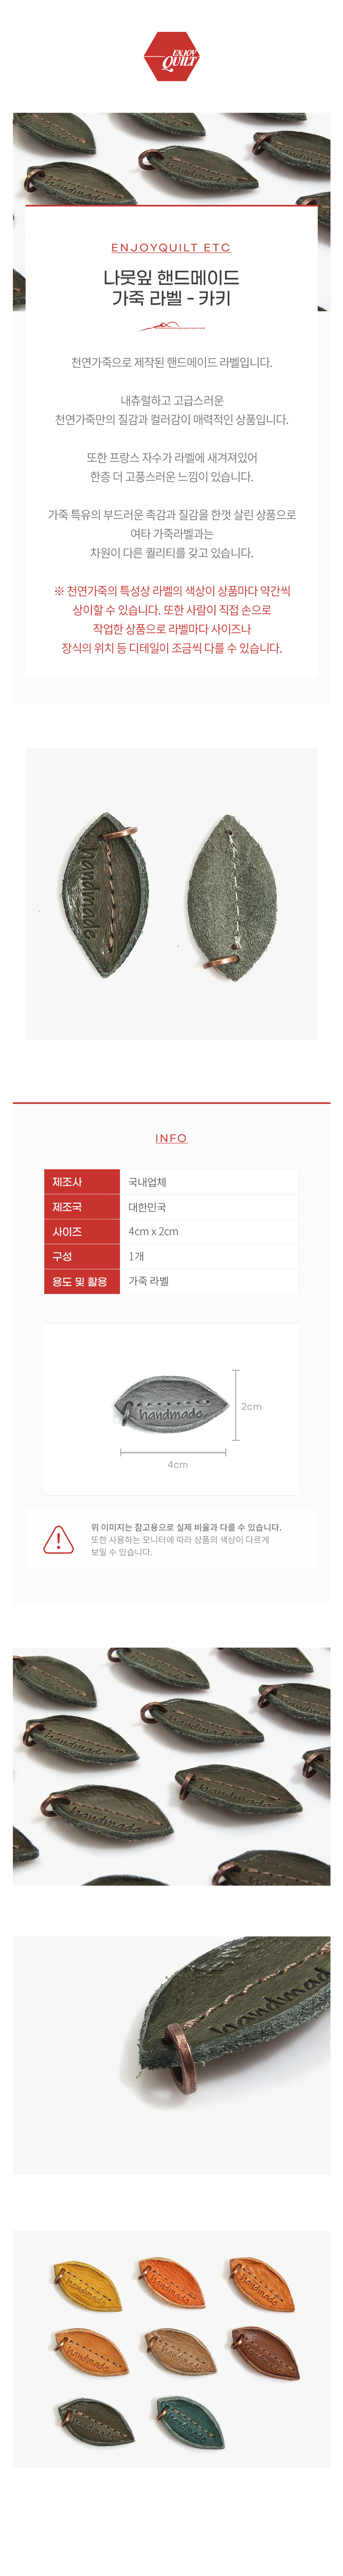Click the 사이즈 table header cell

(82, 1232)
